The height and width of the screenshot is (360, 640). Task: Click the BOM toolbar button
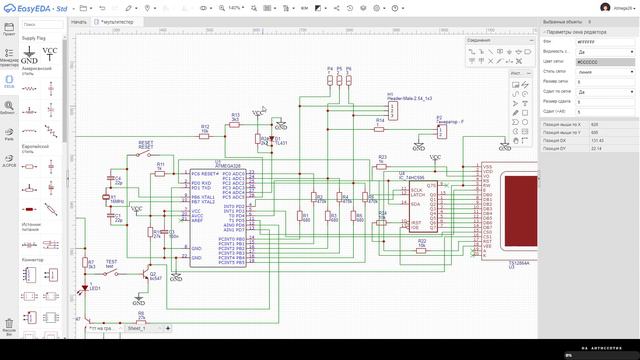coord(304,8)
